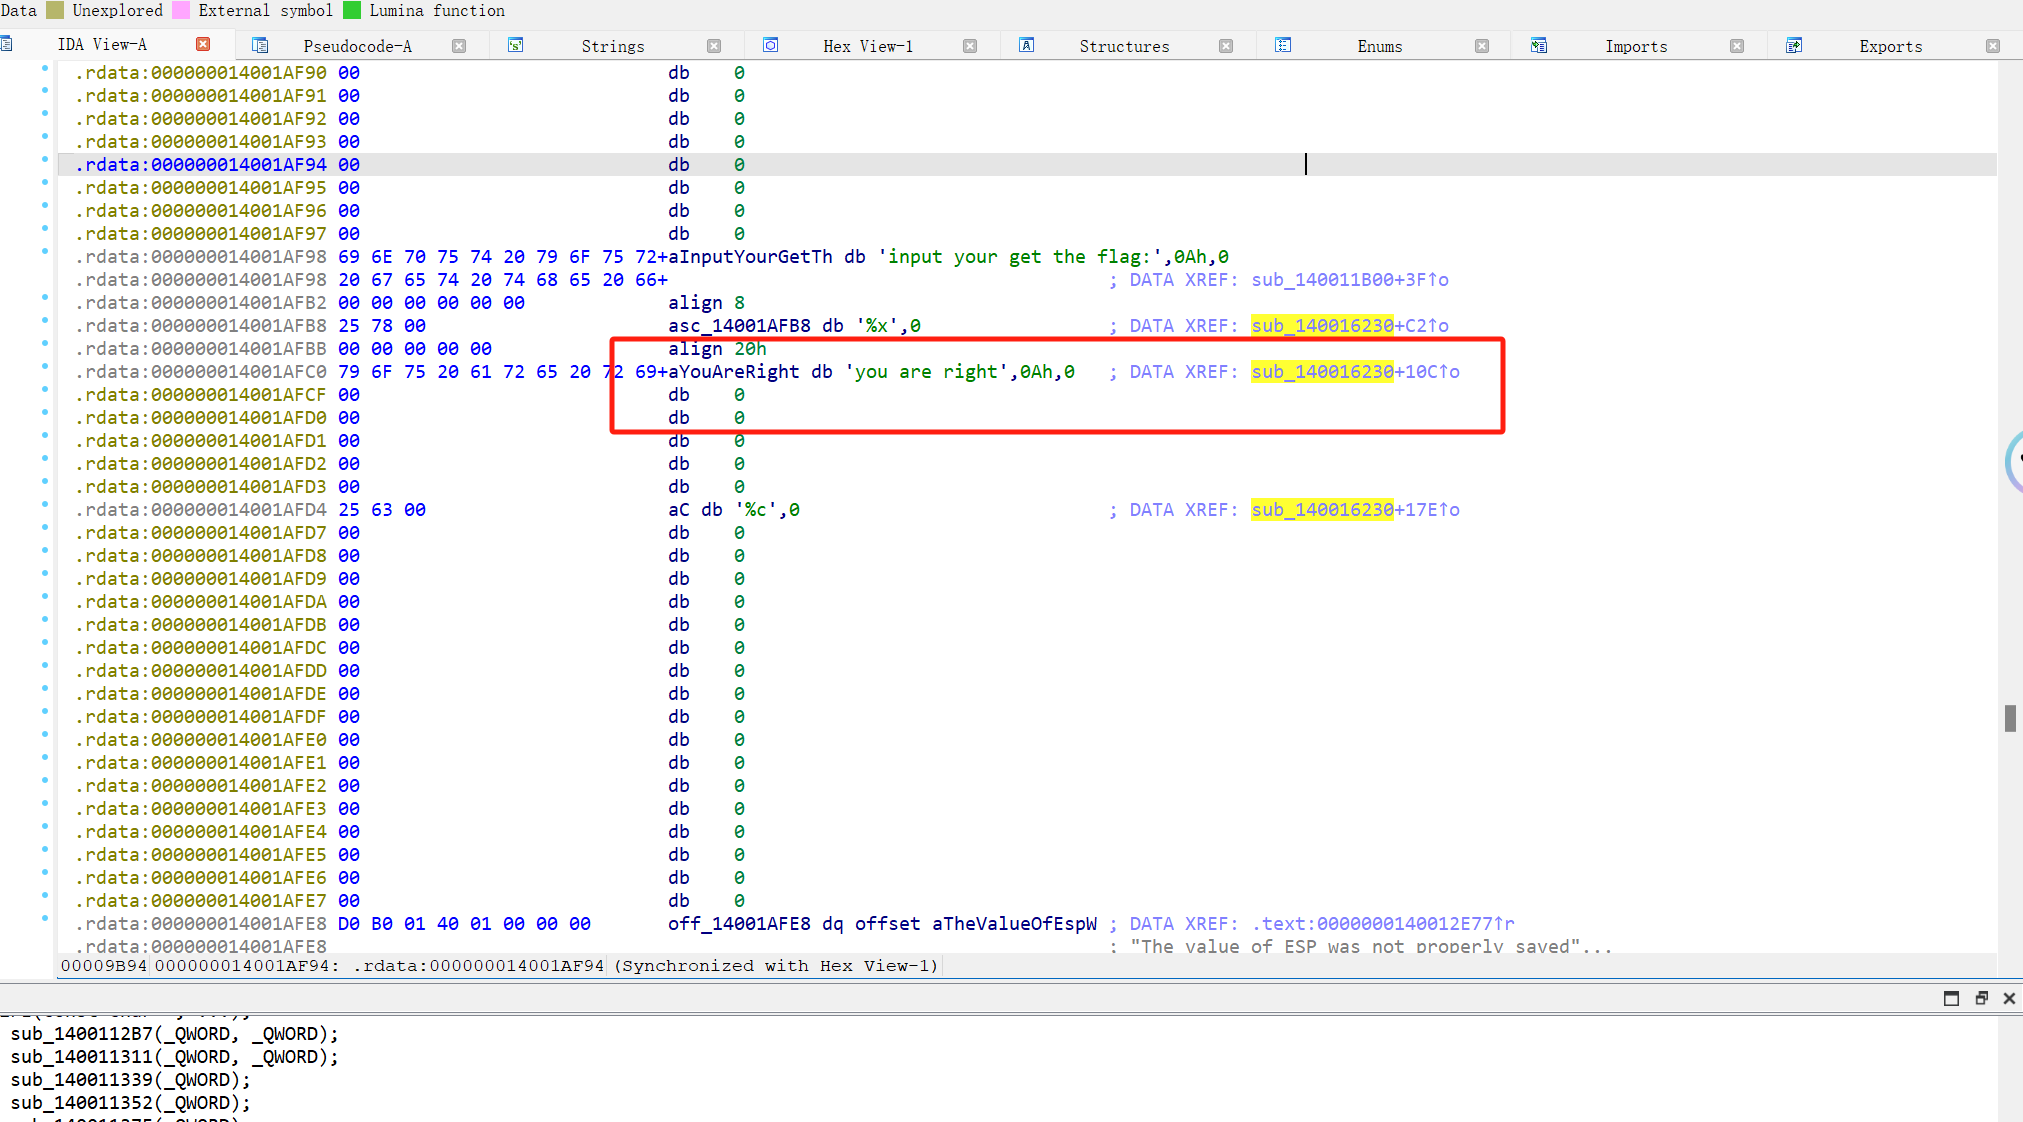Click the Pseudocode-A tab icon

(x=260, y=45)
